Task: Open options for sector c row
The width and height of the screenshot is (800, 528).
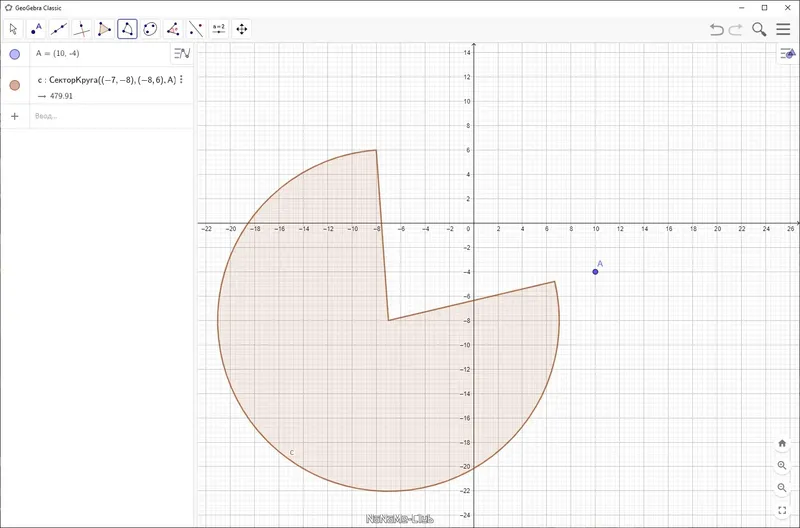Action: 181,80
